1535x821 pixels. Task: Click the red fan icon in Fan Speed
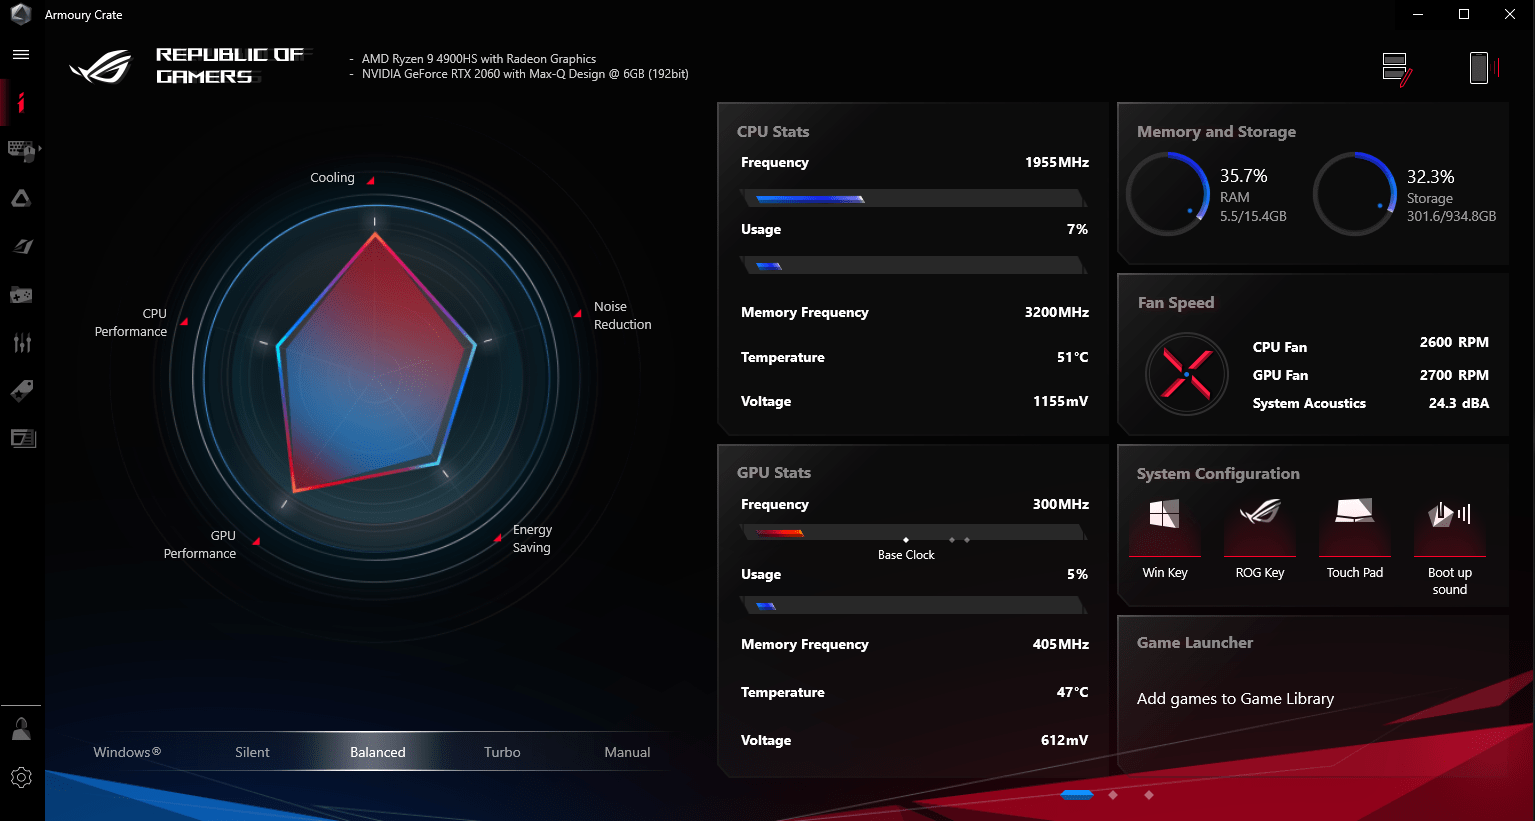[x=1186, y=374]
